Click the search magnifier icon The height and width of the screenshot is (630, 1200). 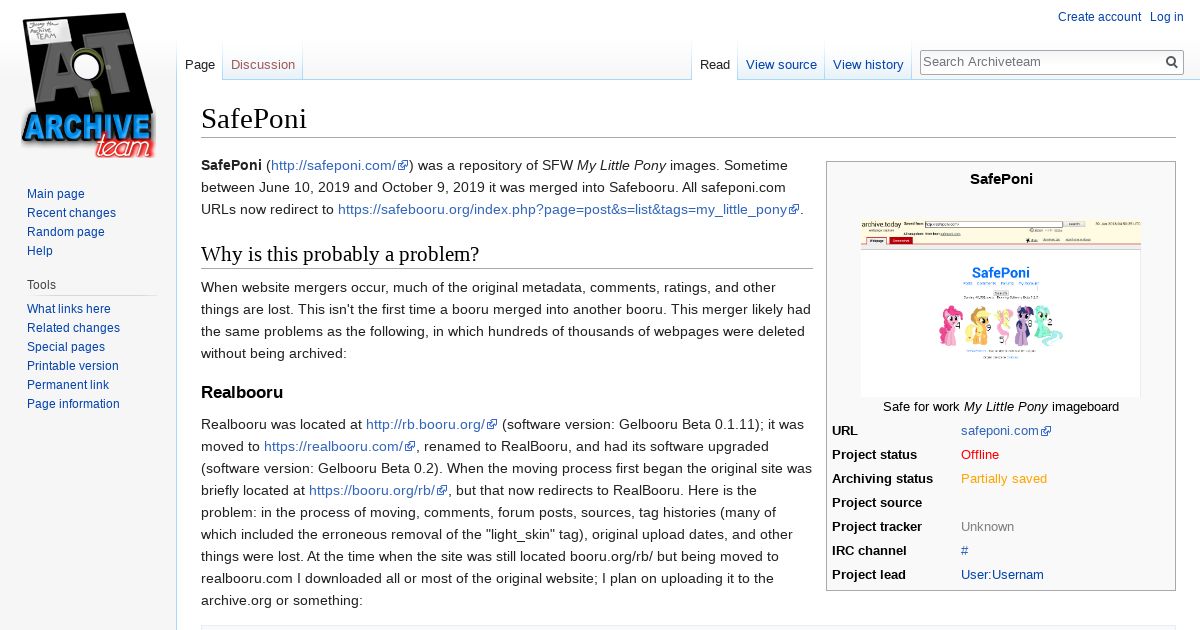coord(1172,62)
